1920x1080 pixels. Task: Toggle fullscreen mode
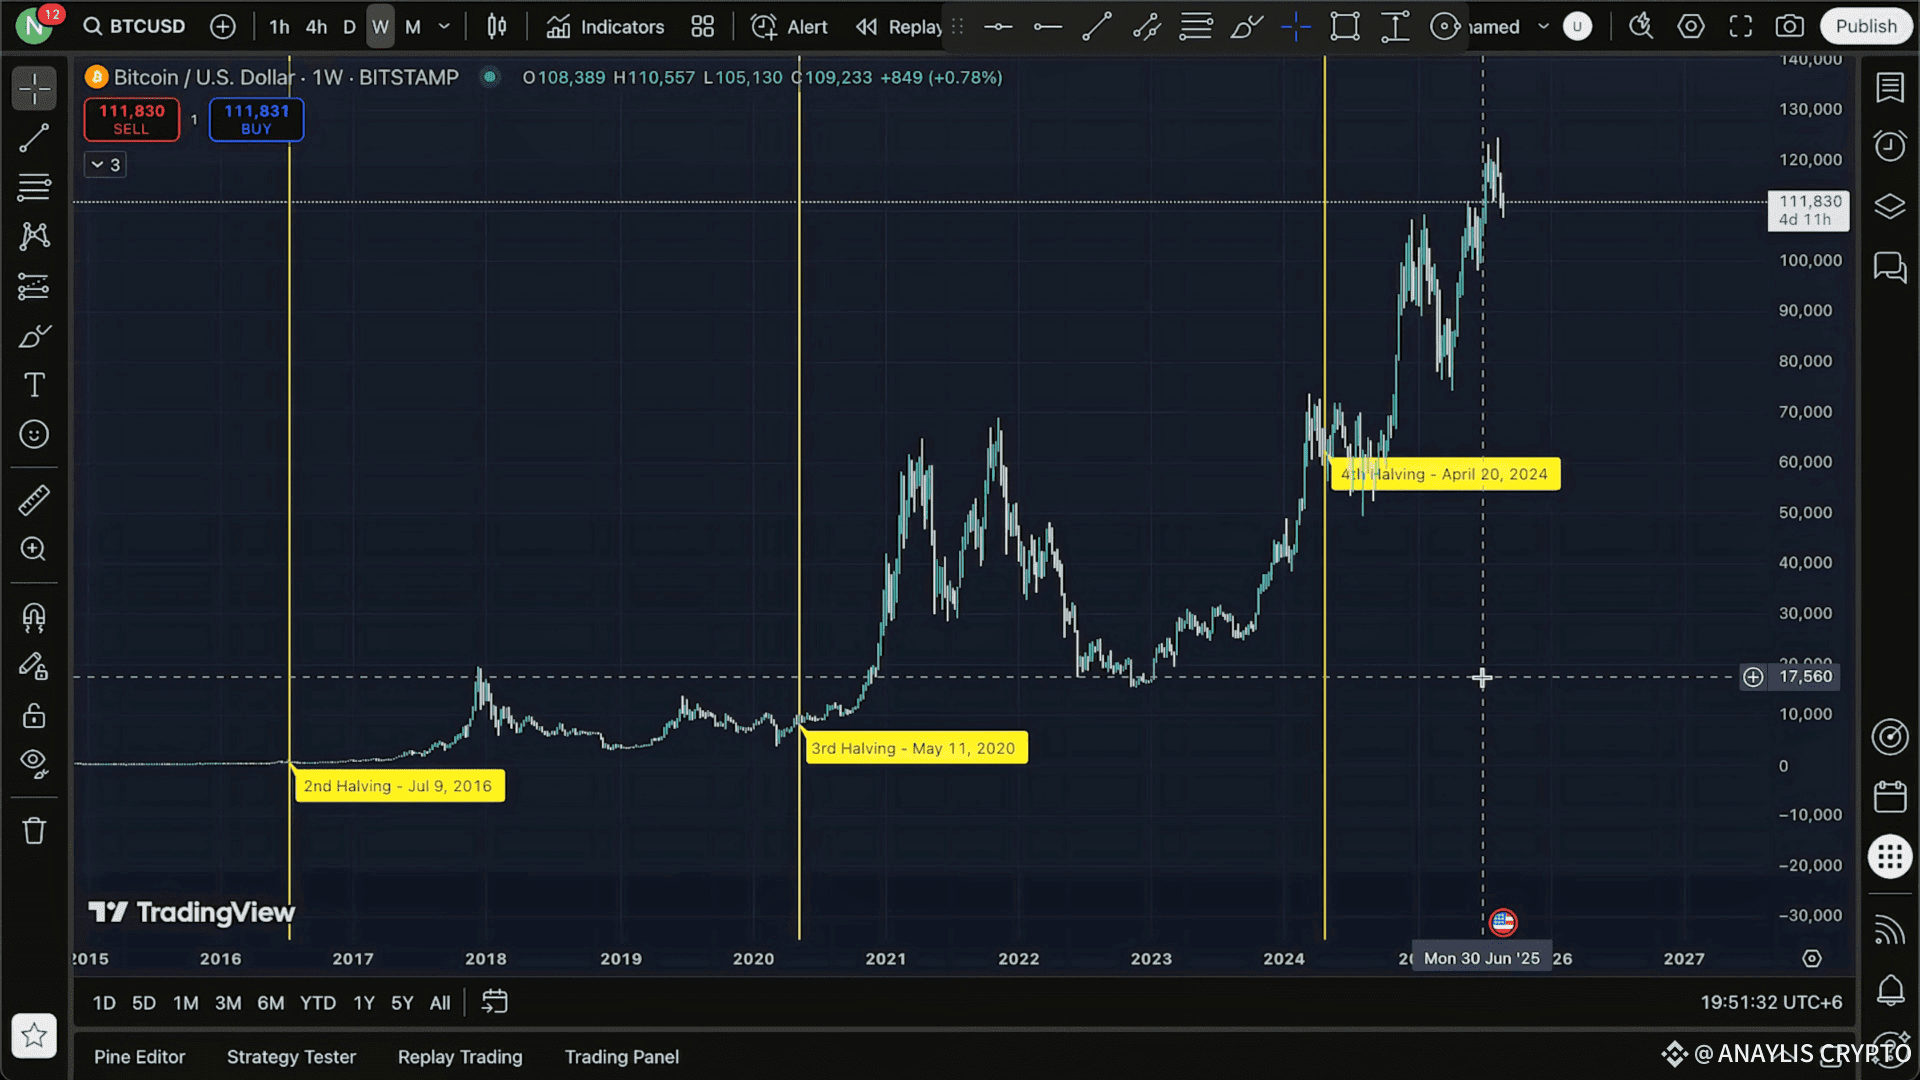pos(1741,27)
